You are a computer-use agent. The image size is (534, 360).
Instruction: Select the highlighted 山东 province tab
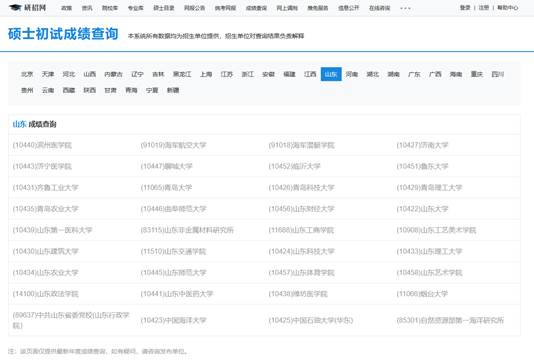331,74
